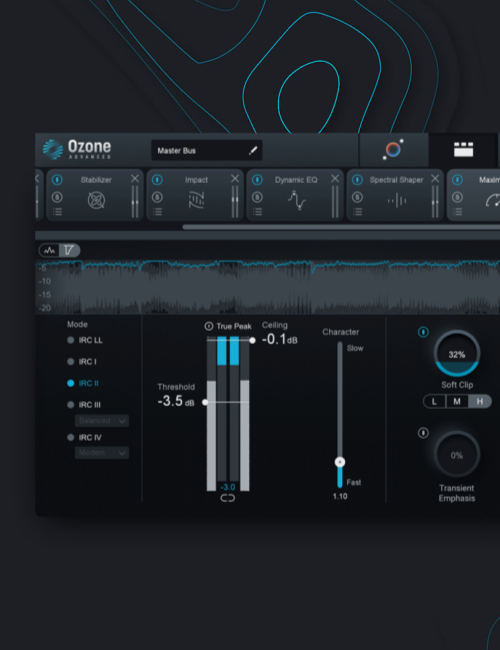
Task: Click the Soft Clip 32% knob
Action: pos(457,353)
